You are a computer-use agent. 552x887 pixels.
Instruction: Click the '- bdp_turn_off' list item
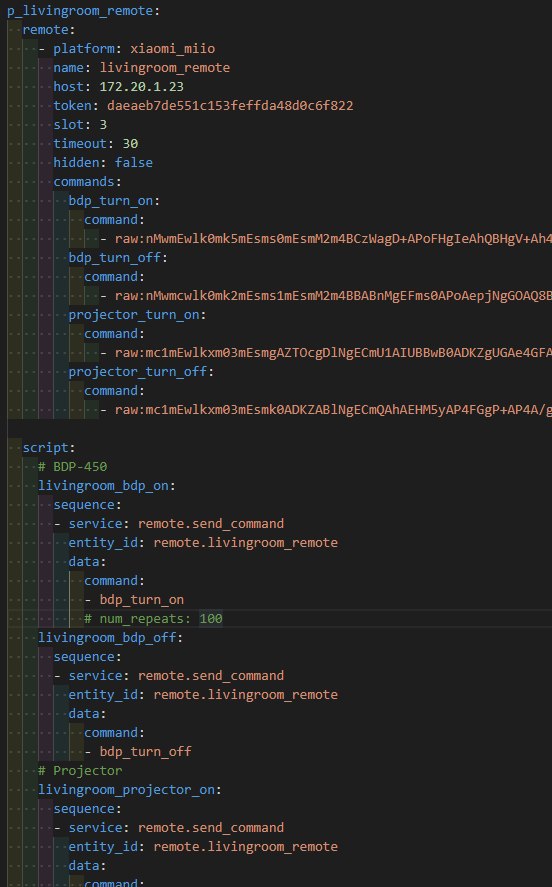tap(138, 752)
